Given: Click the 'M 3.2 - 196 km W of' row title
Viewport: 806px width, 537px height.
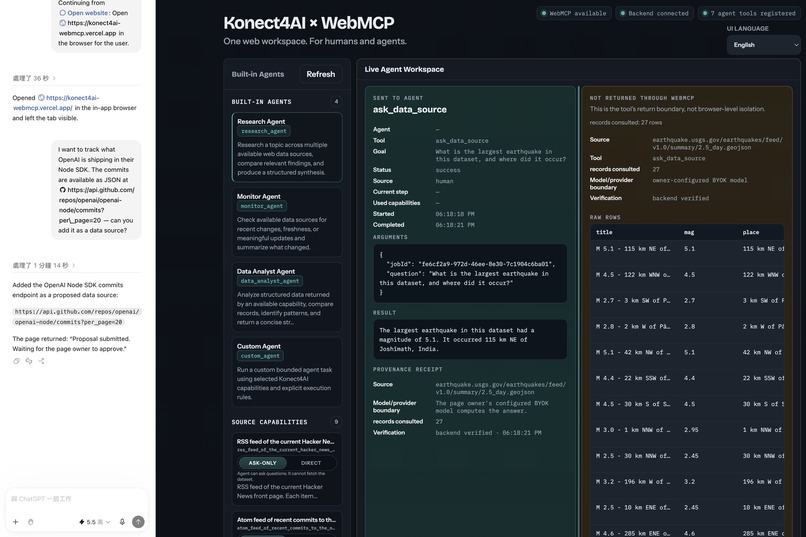Looking at the screenshot, I should pos(633,482).
